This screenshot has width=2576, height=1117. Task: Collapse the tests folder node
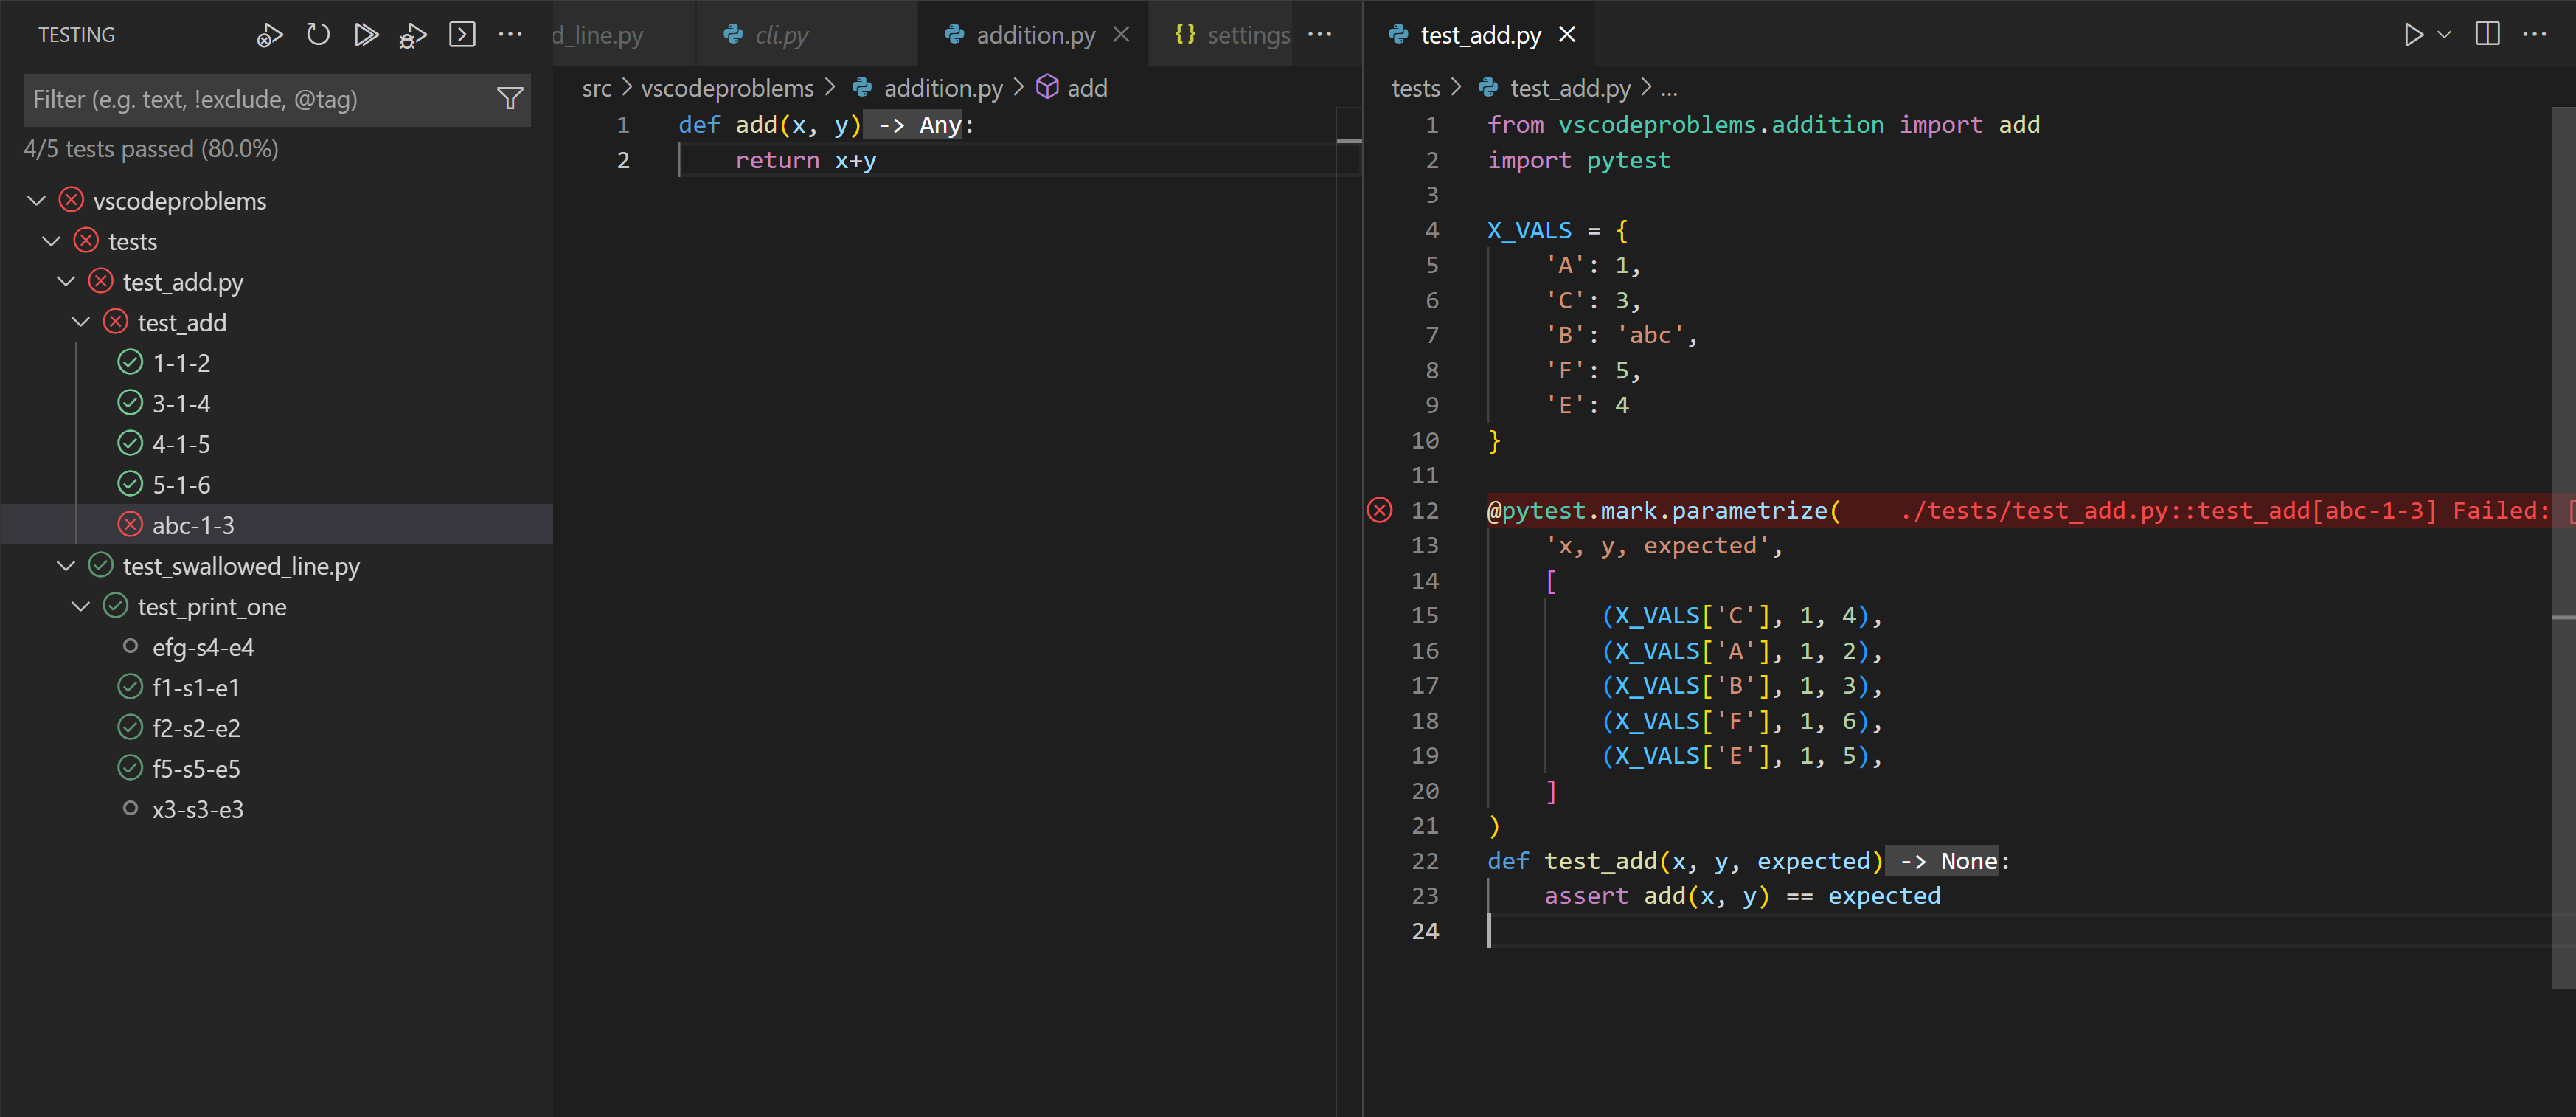(x=52, y=242)
